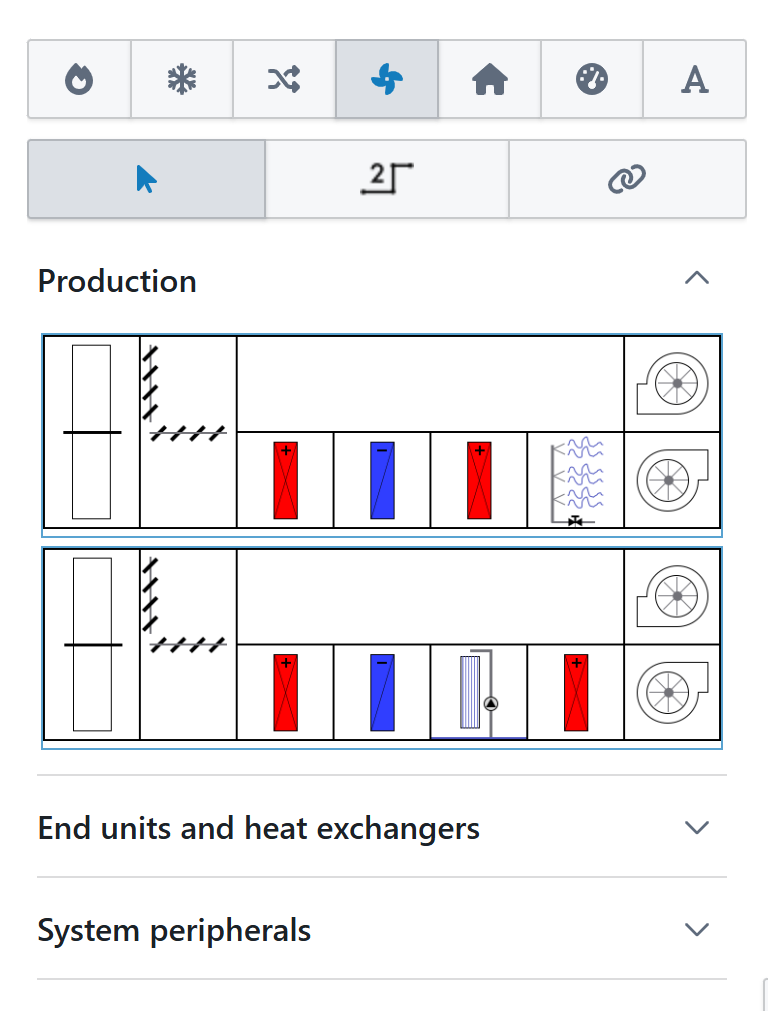Select the letter A text tool

tap(694, 80)
